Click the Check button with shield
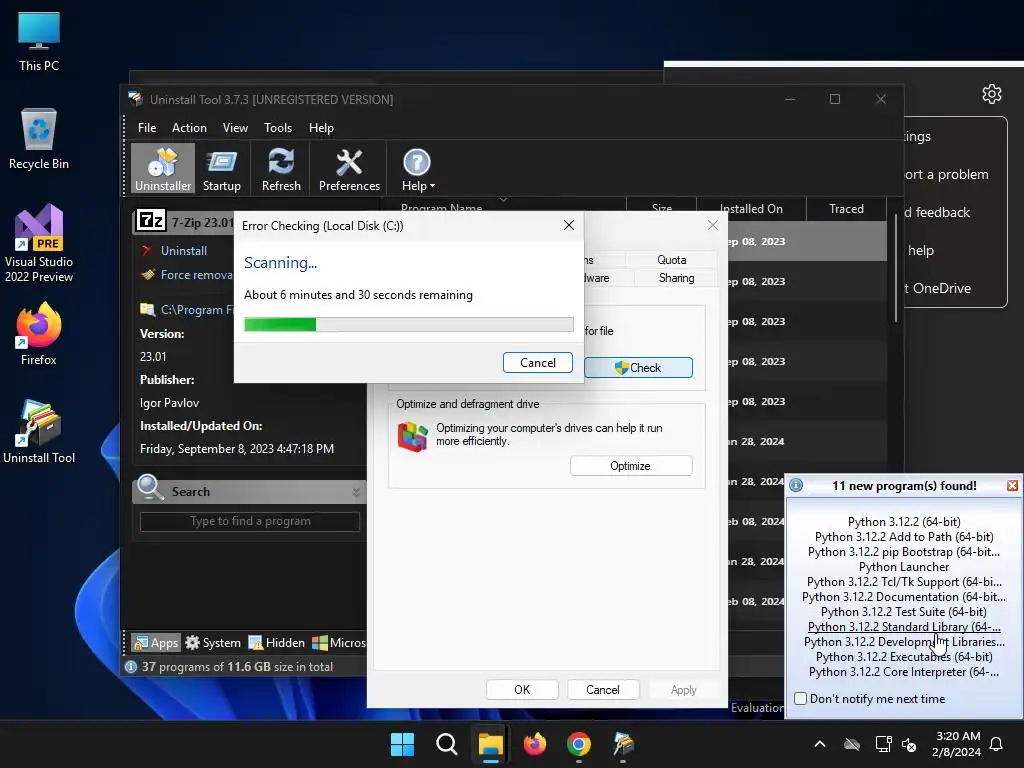The image size is (1024, 768). pos(638,368)
